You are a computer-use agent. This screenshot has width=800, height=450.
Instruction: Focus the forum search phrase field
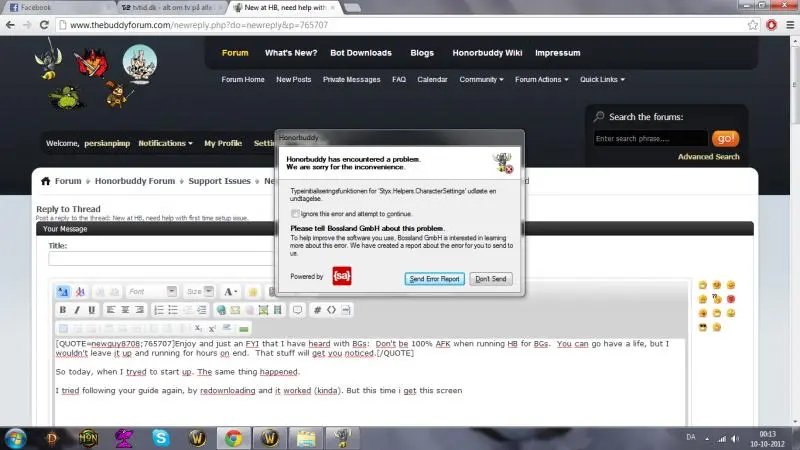coord(651,138)
